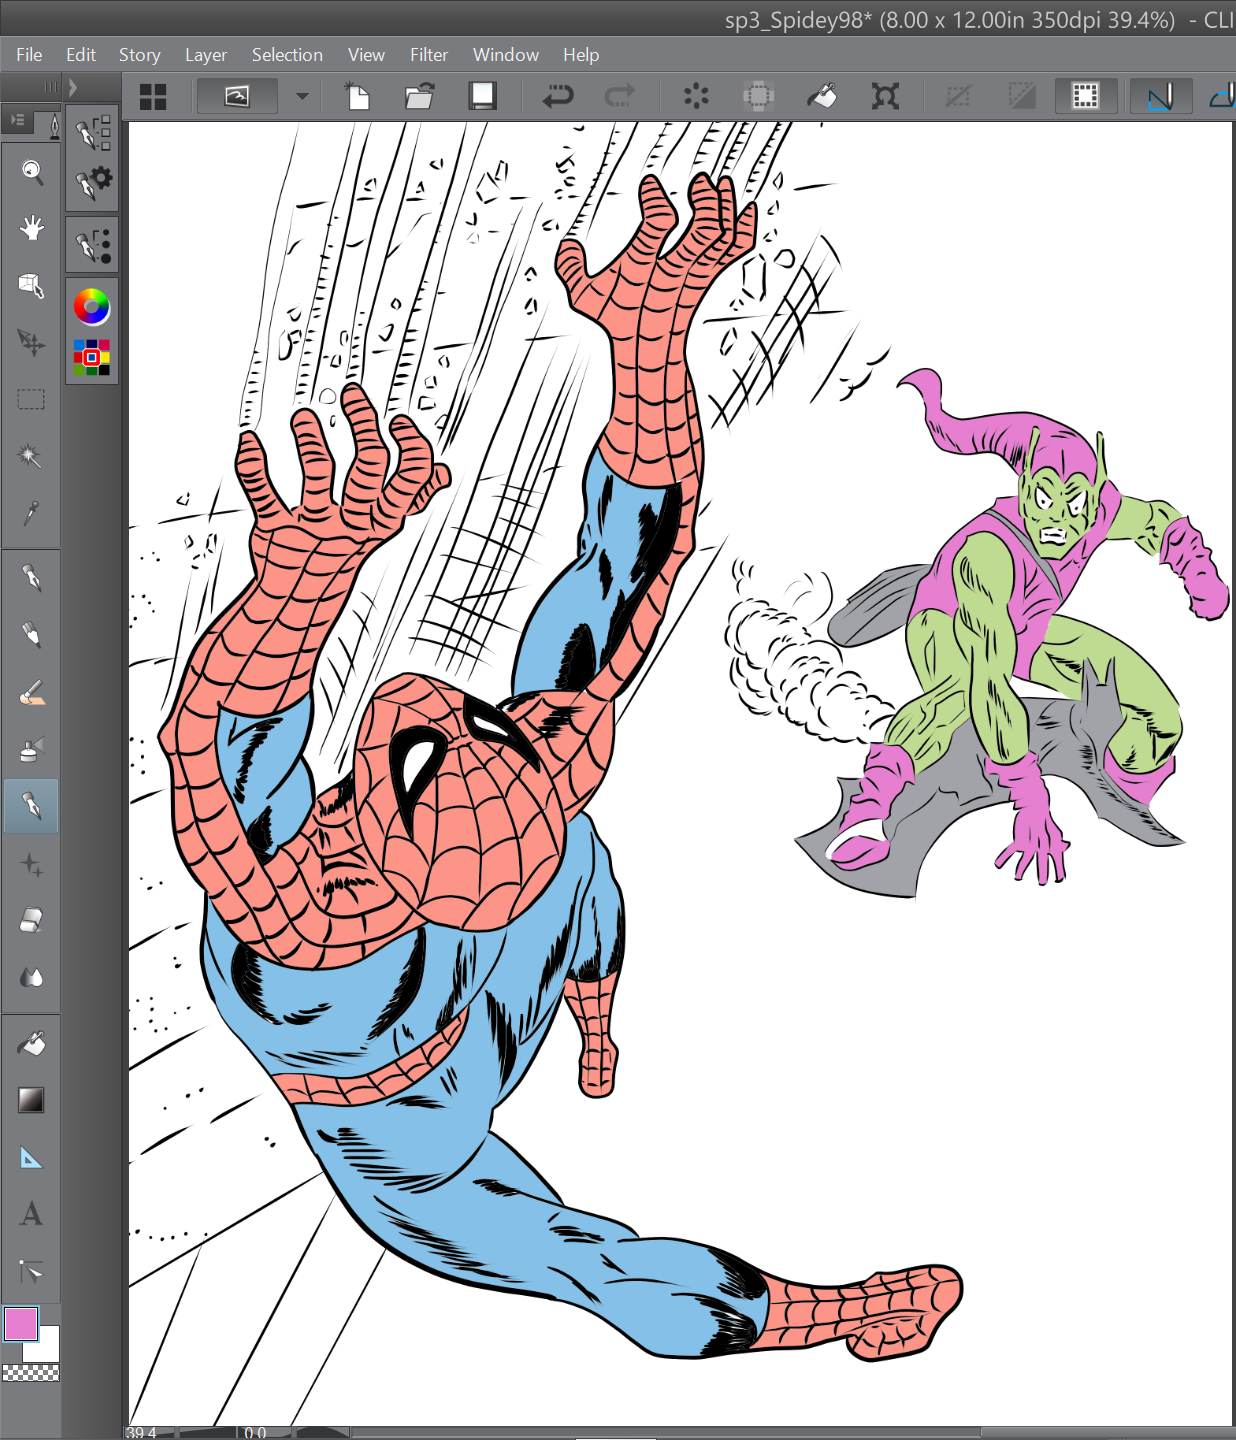Viewport: 1236px width, 1440px height.
Task: Select the Gradient tool
Action: [31, 1100]
